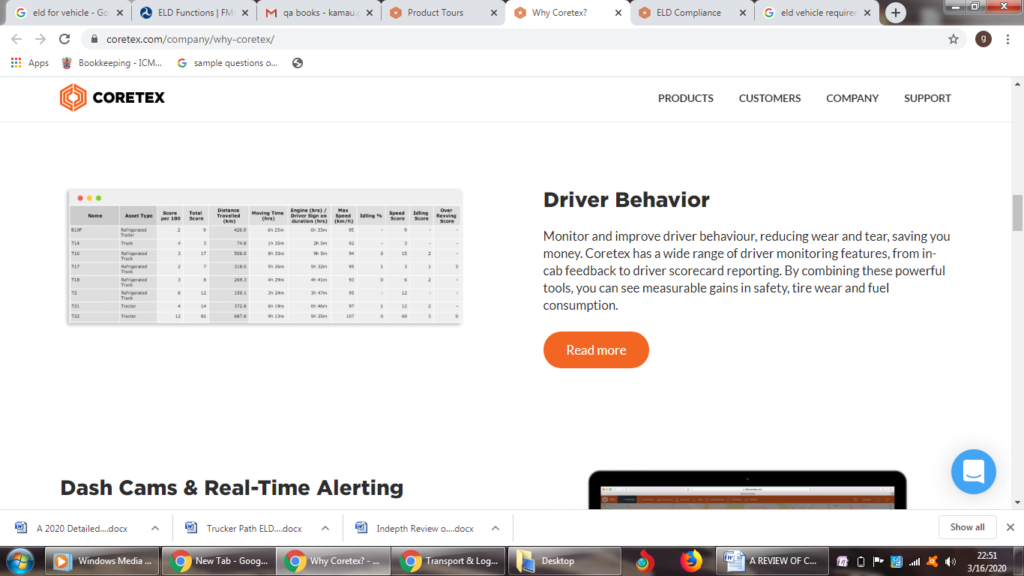Screen dimensions: 1024x576
Task: Switch to 'New Tab - Goog...' taskbar window
Action: 219,561
